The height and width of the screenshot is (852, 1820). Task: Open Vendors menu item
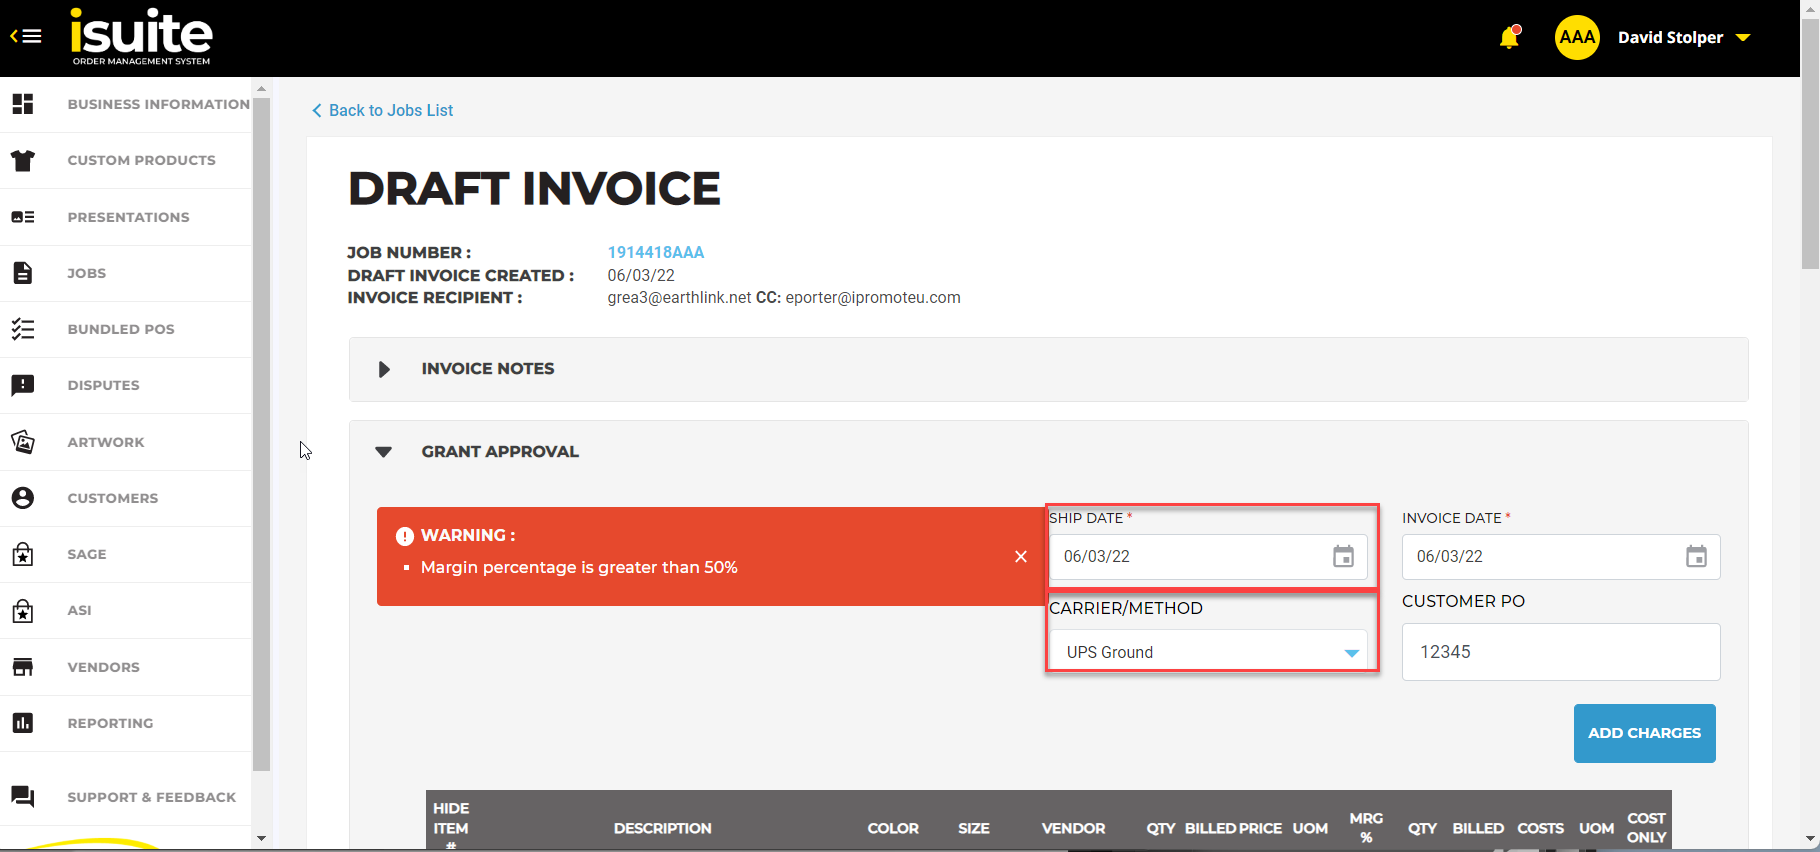click(103, 667)
